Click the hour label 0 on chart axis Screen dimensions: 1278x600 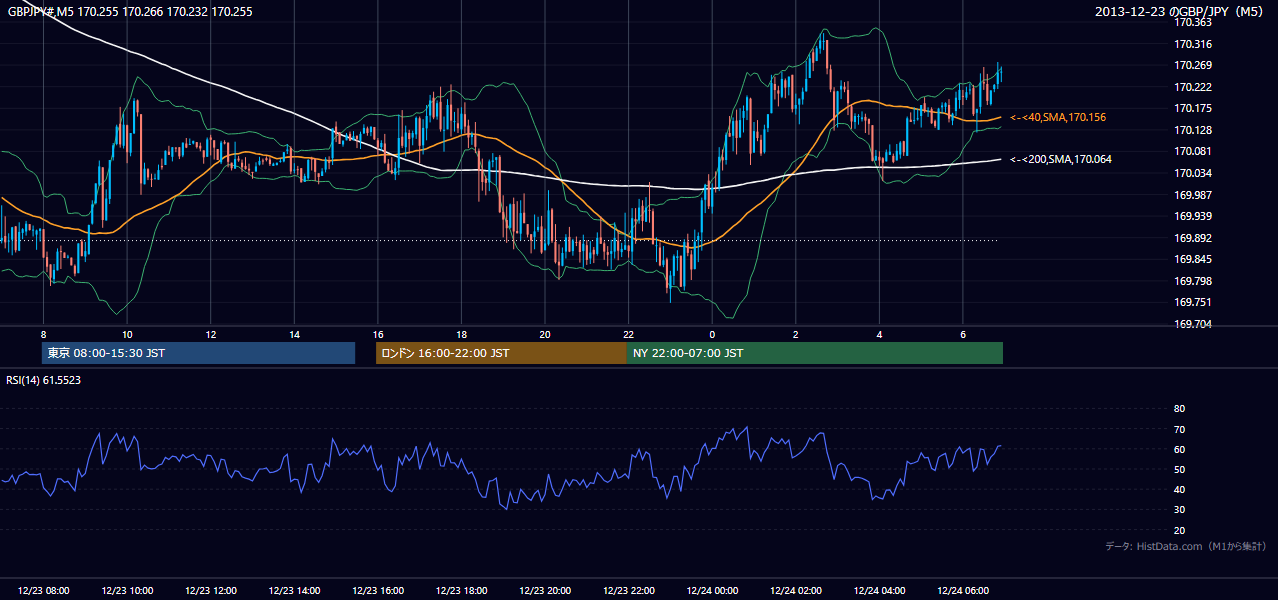712,334
